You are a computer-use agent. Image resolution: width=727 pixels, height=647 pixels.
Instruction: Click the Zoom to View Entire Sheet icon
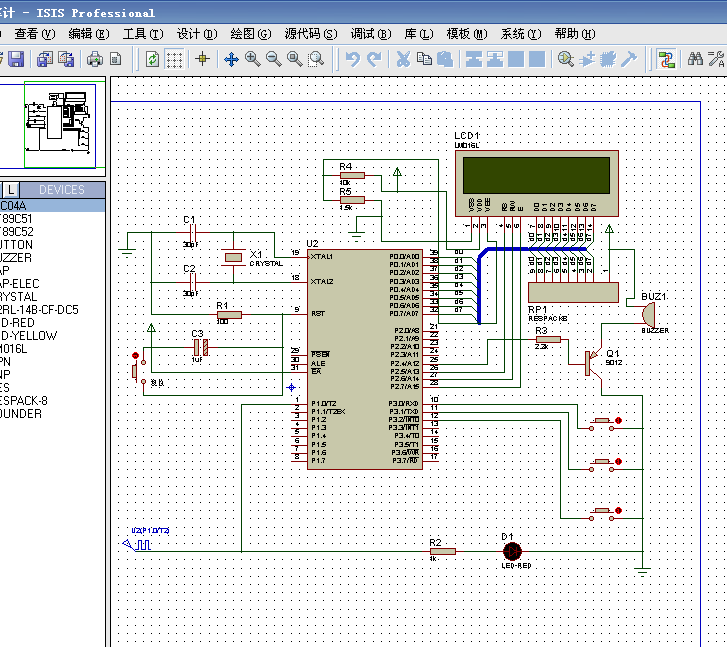click(x=295, y=59)
